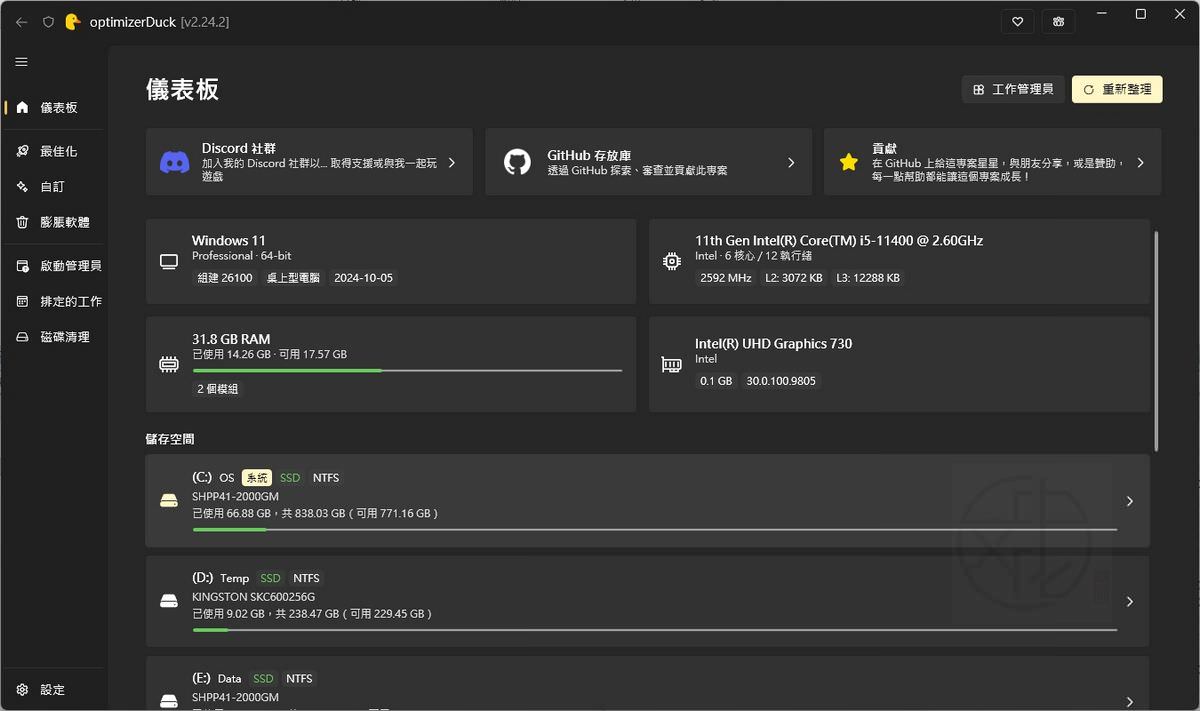Click the 2592 MHz tag
Screen dimensions: 1200x711
click(x=726, y=278)
